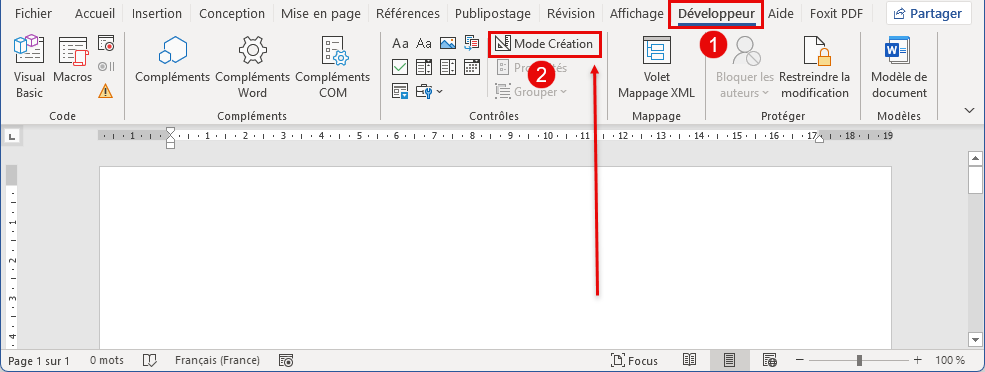Click Restreindre la modification
The image size is (985, 372).
(815, 67)
